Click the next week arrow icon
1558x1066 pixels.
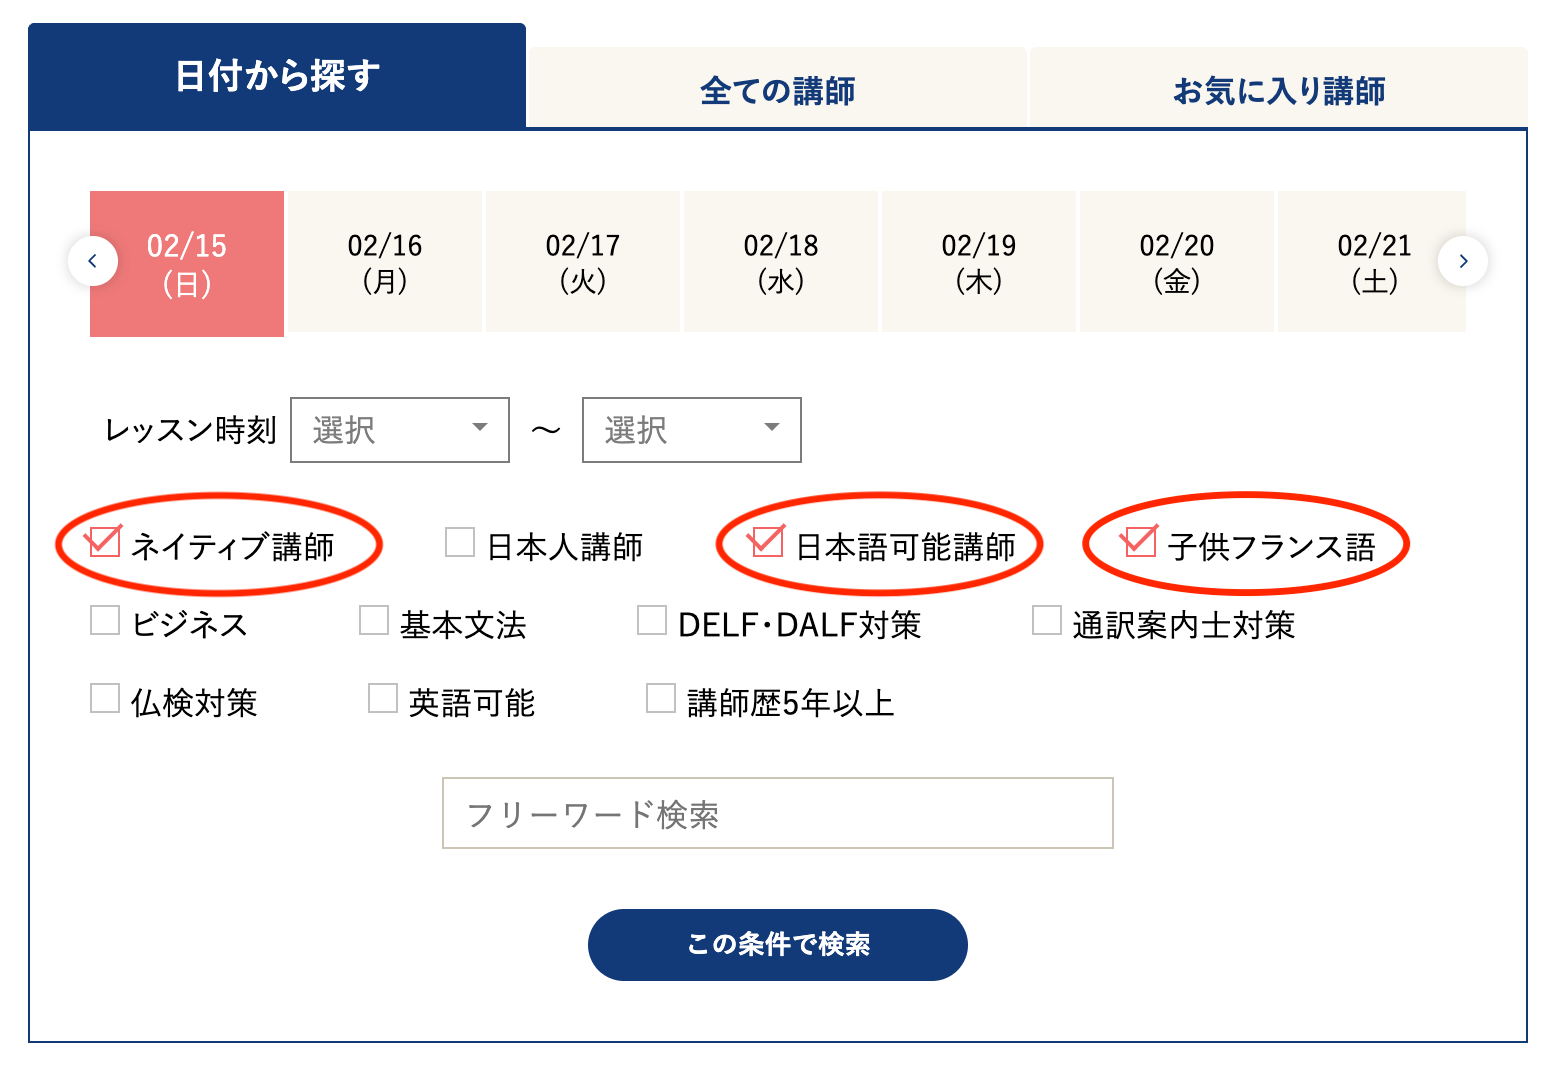(x=1463, y=262)
